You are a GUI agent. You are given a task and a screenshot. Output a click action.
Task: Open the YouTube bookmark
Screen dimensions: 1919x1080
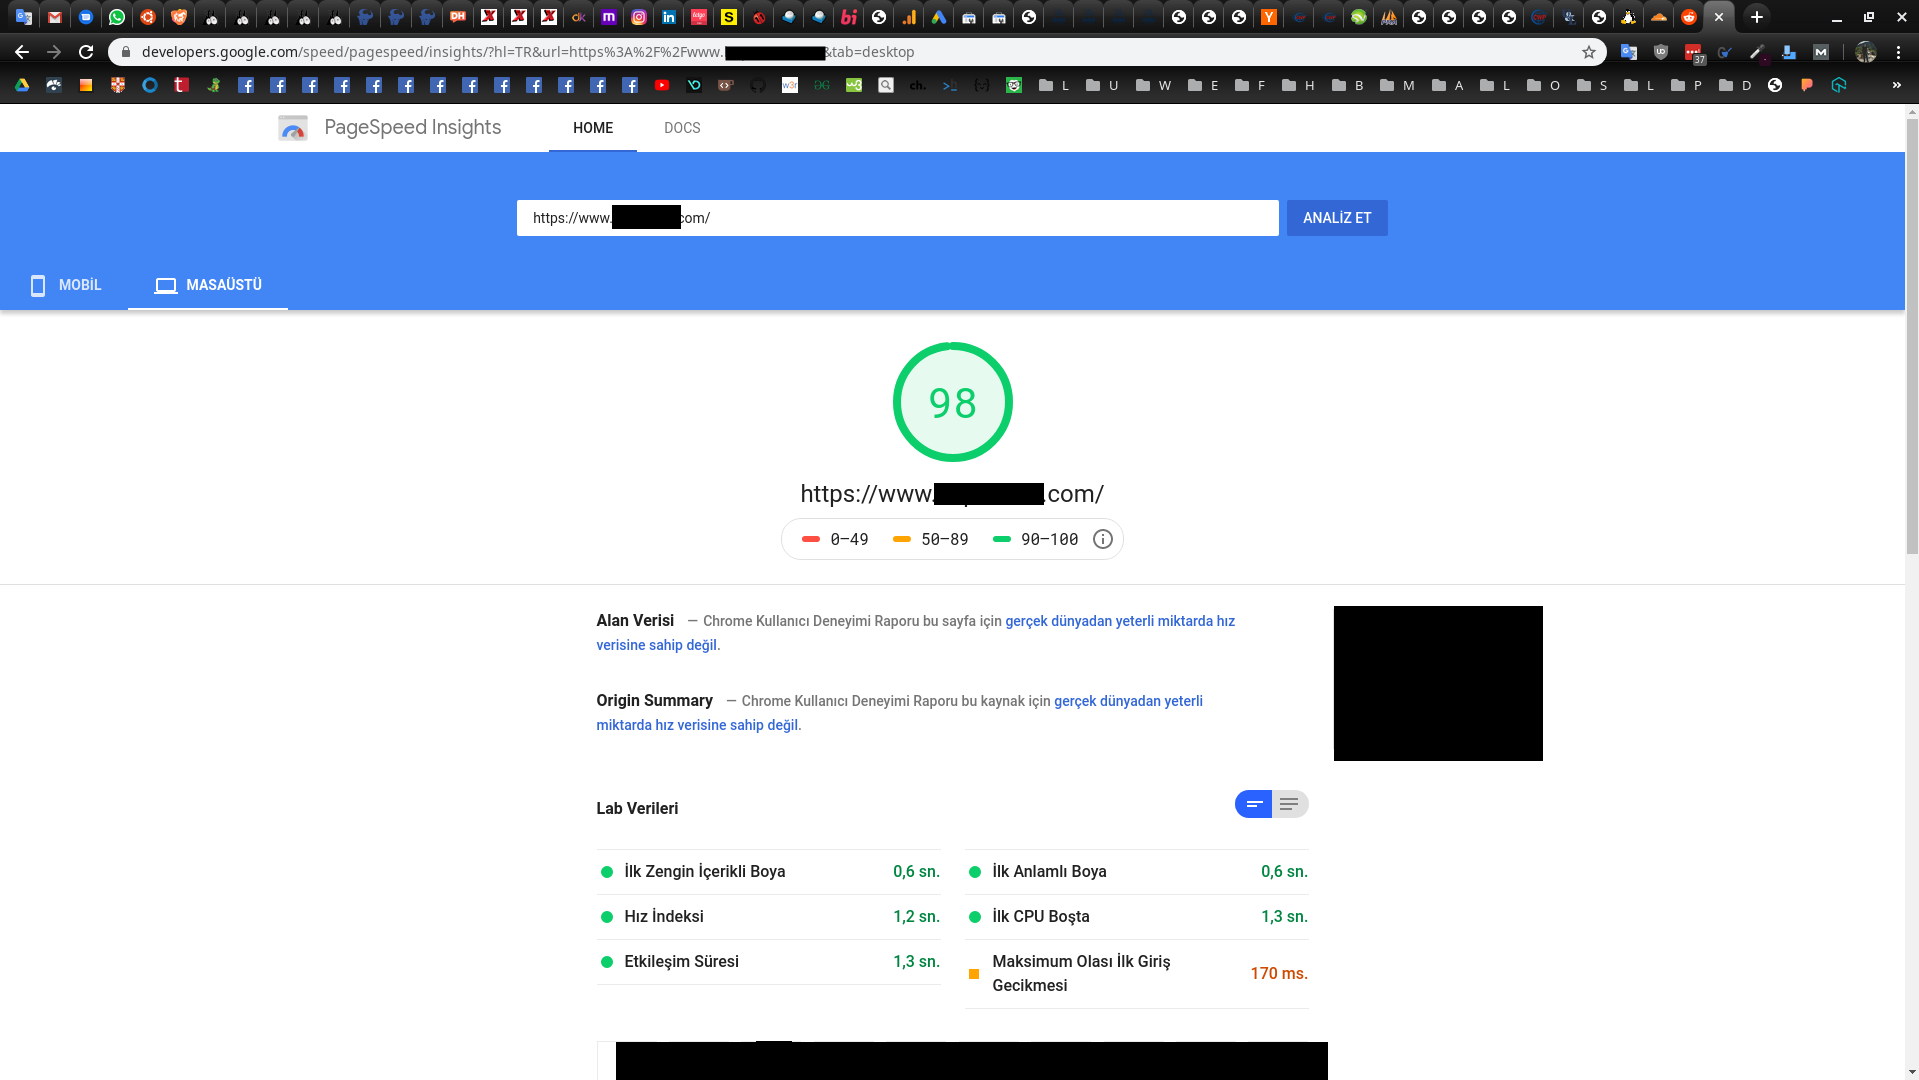pyautogui.click(x=662, y=86)
